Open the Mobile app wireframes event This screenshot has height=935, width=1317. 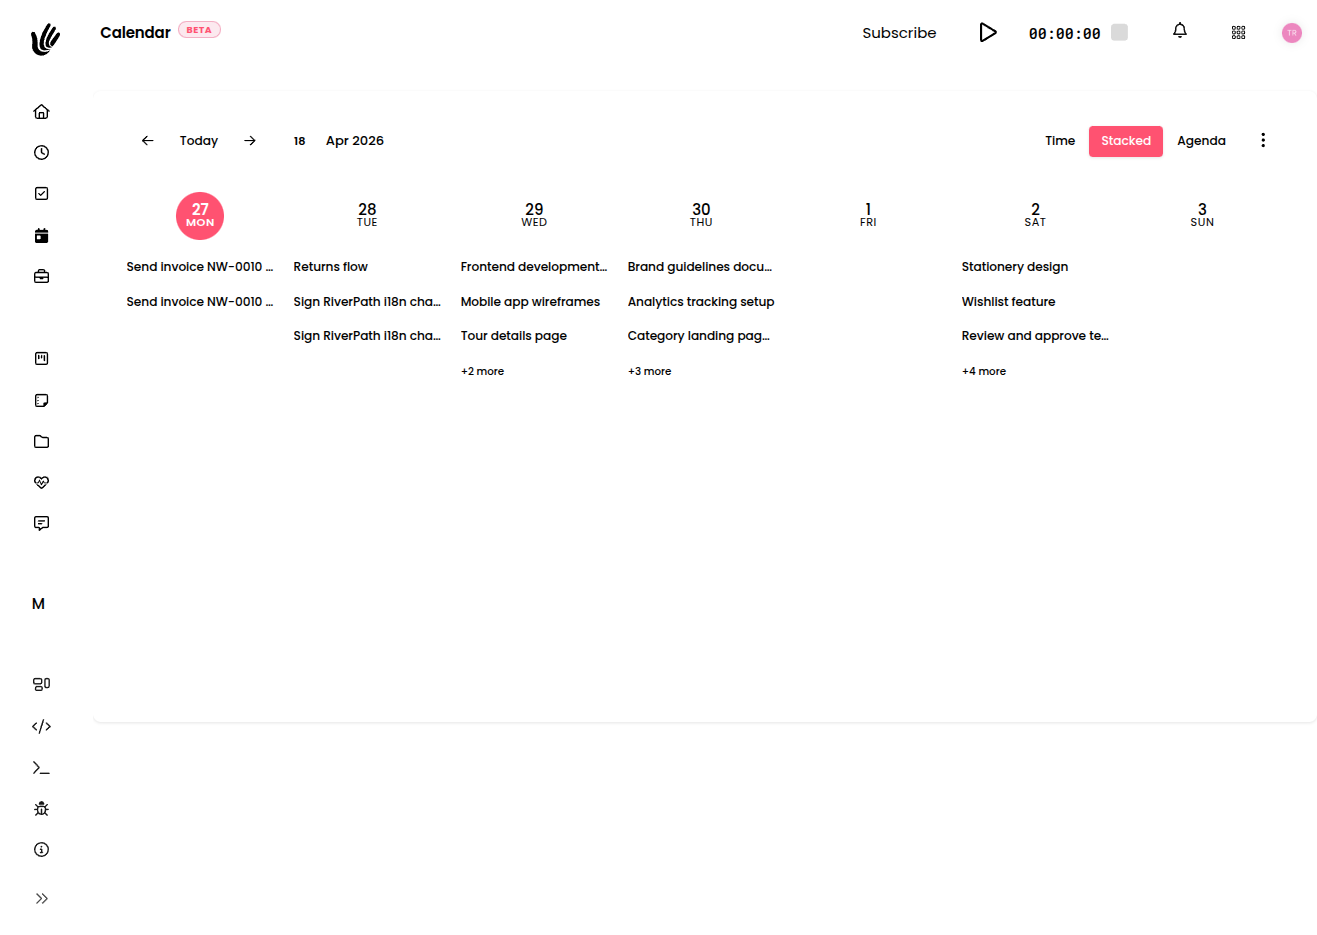click(530, 302)
